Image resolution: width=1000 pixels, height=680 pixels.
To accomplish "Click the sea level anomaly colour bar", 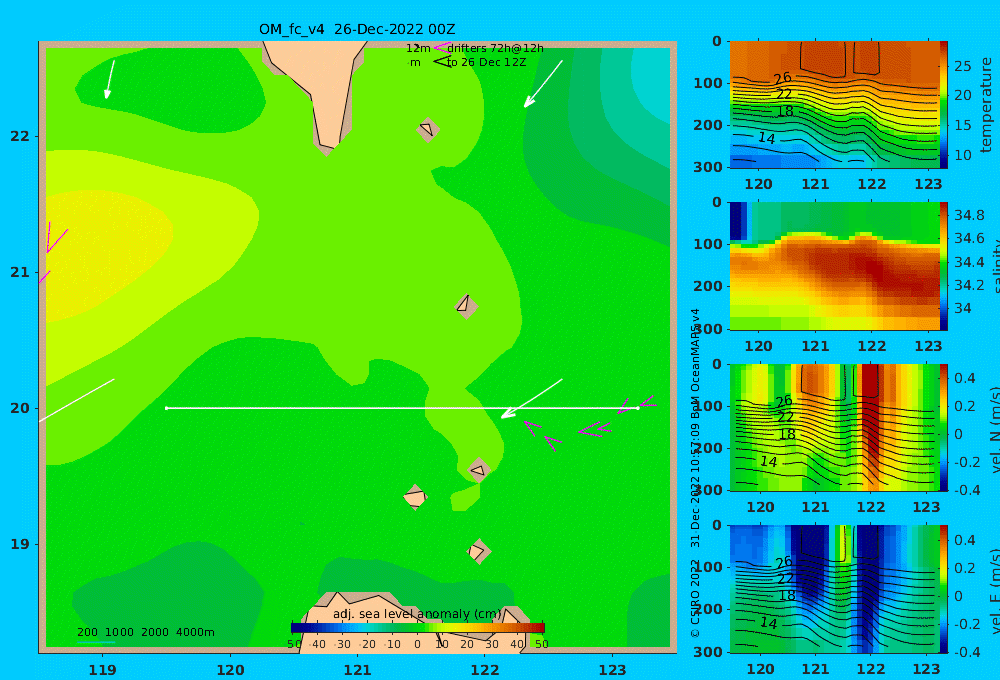I will 417,628.
